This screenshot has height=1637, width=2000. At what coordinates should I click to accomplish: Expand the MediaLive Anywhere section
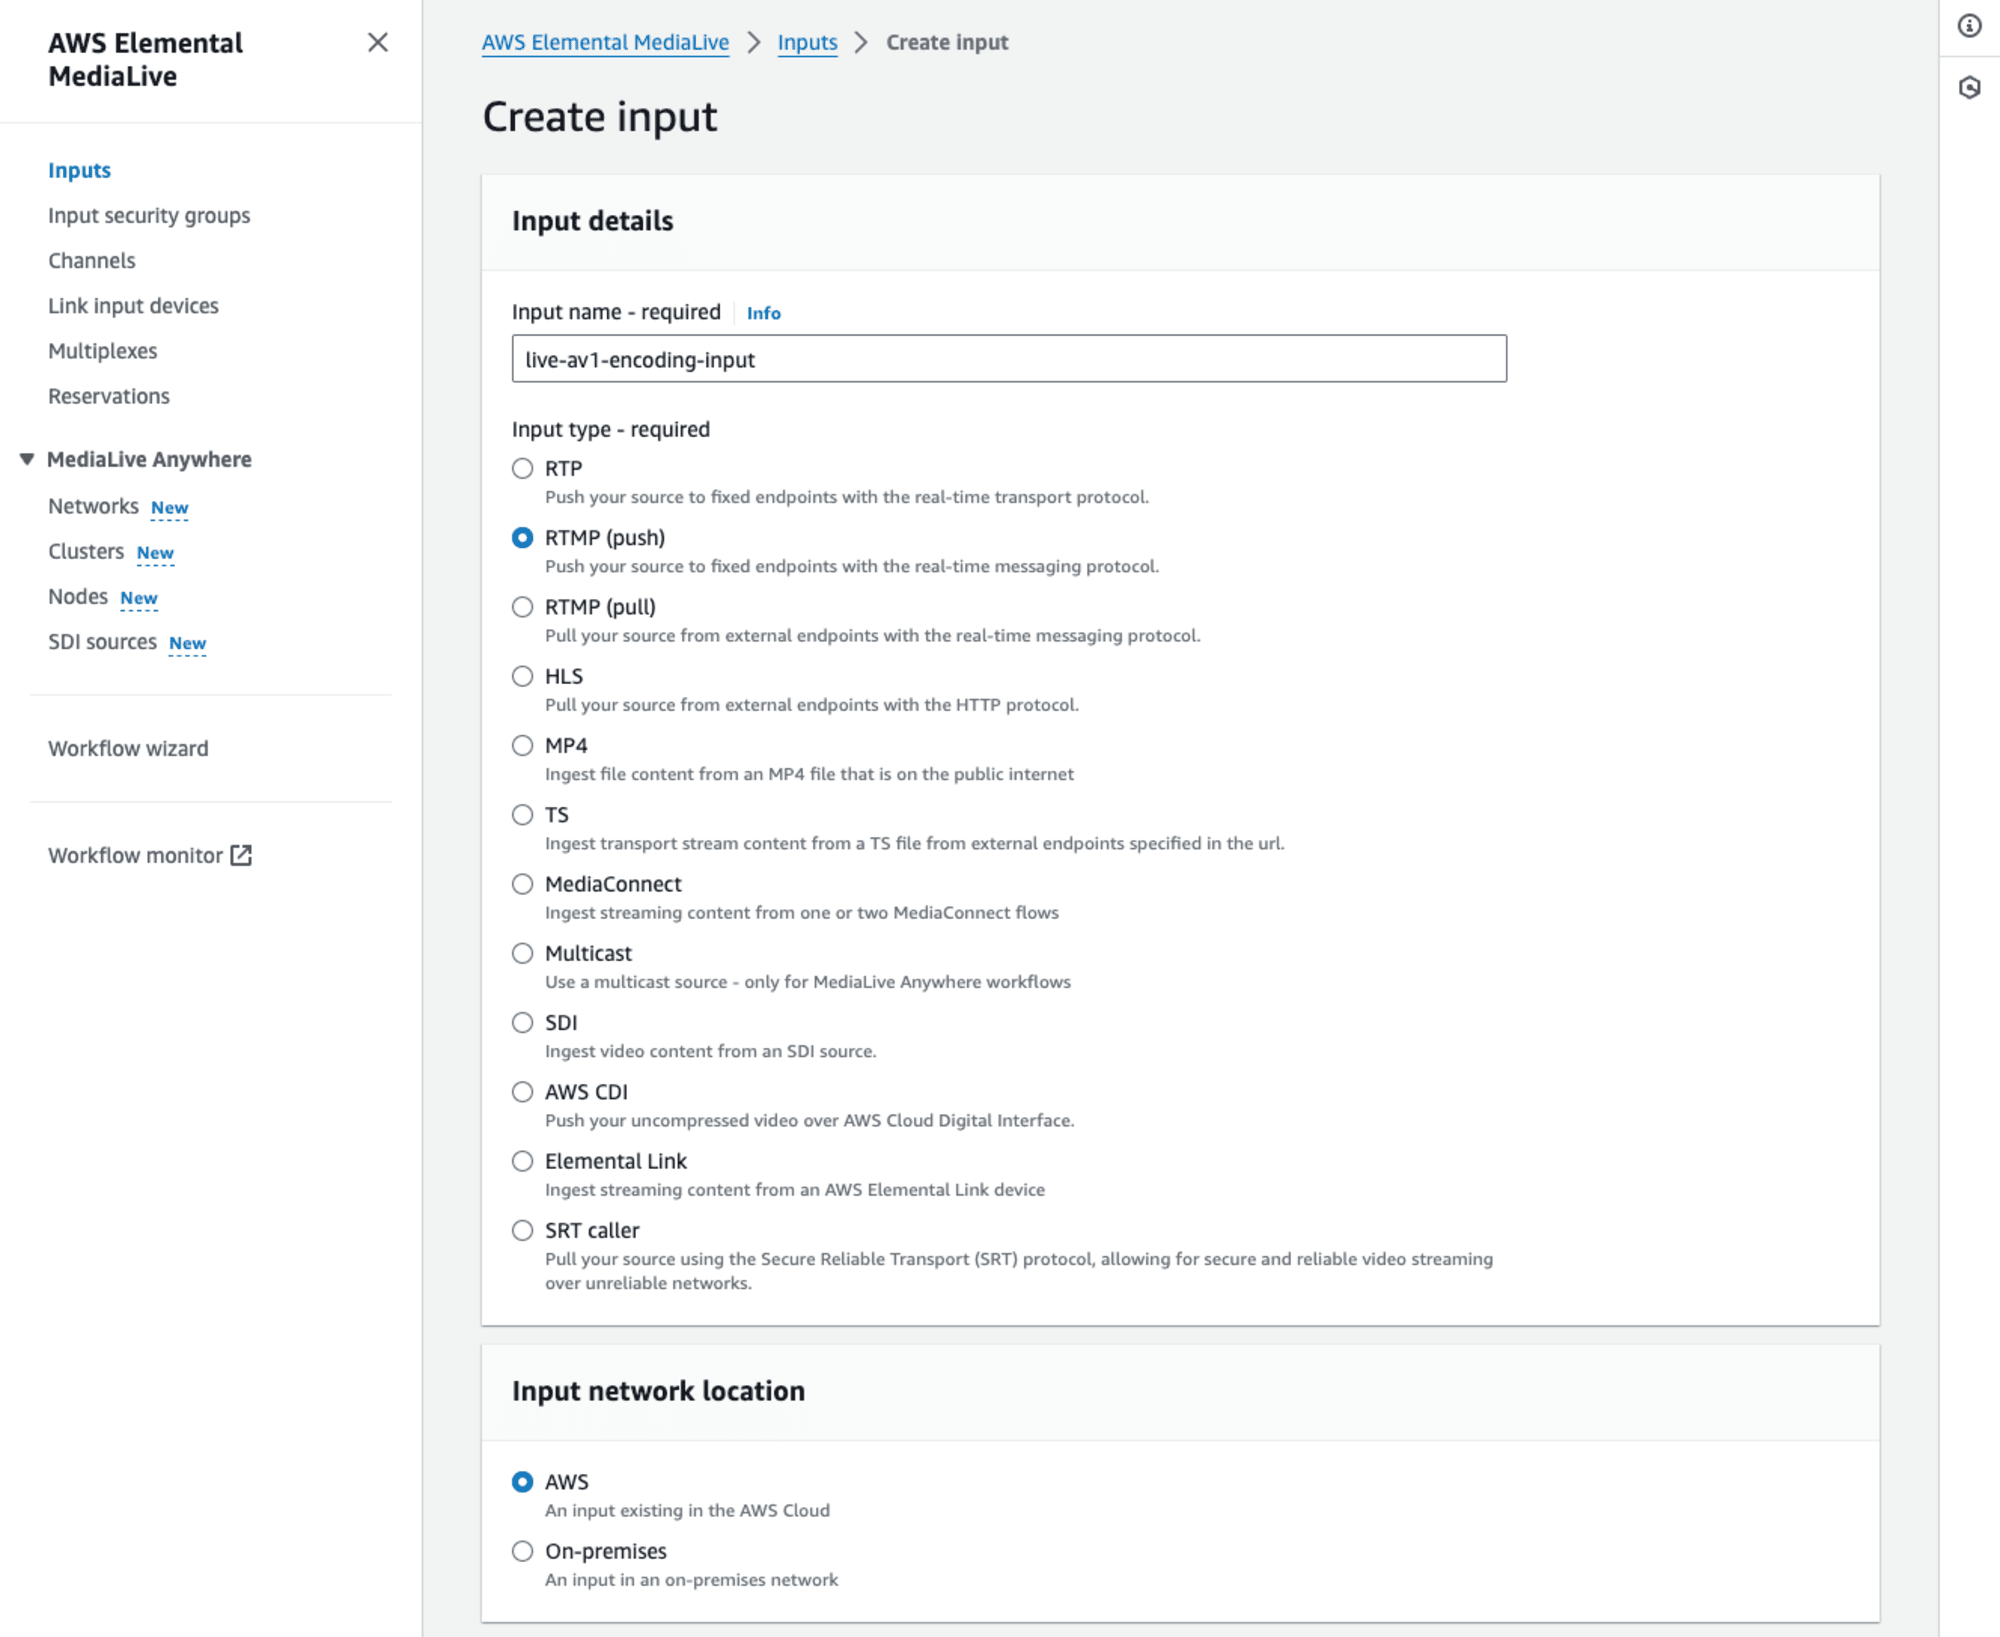click(x=27, y=459)
